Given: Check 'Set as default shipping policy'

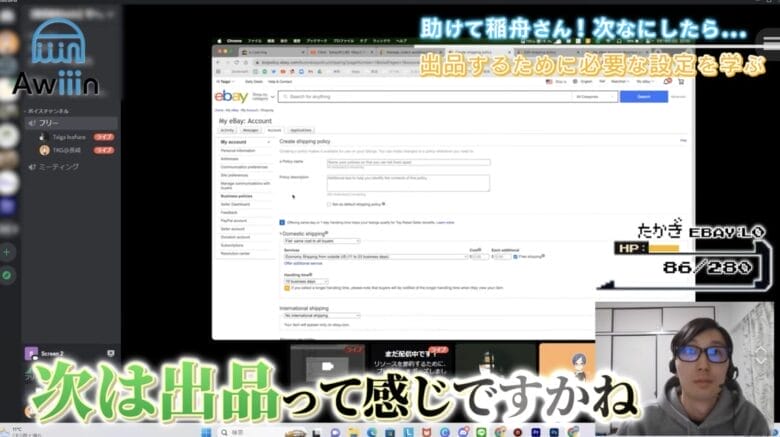Looking at the screenshot, I should pyautogui.click(x=329, y=205).
